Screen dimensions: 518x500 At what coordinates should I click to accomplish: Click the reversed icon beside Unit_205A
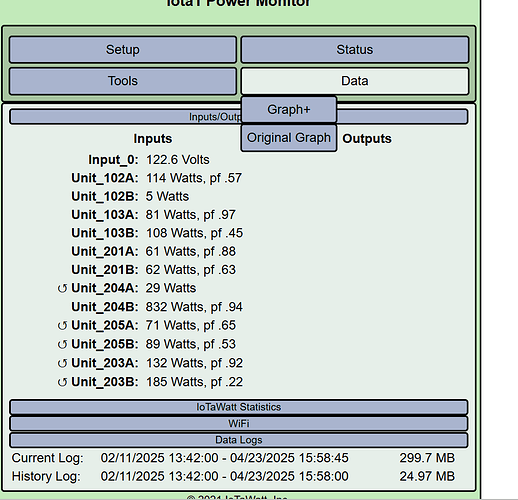coord(62,326)
